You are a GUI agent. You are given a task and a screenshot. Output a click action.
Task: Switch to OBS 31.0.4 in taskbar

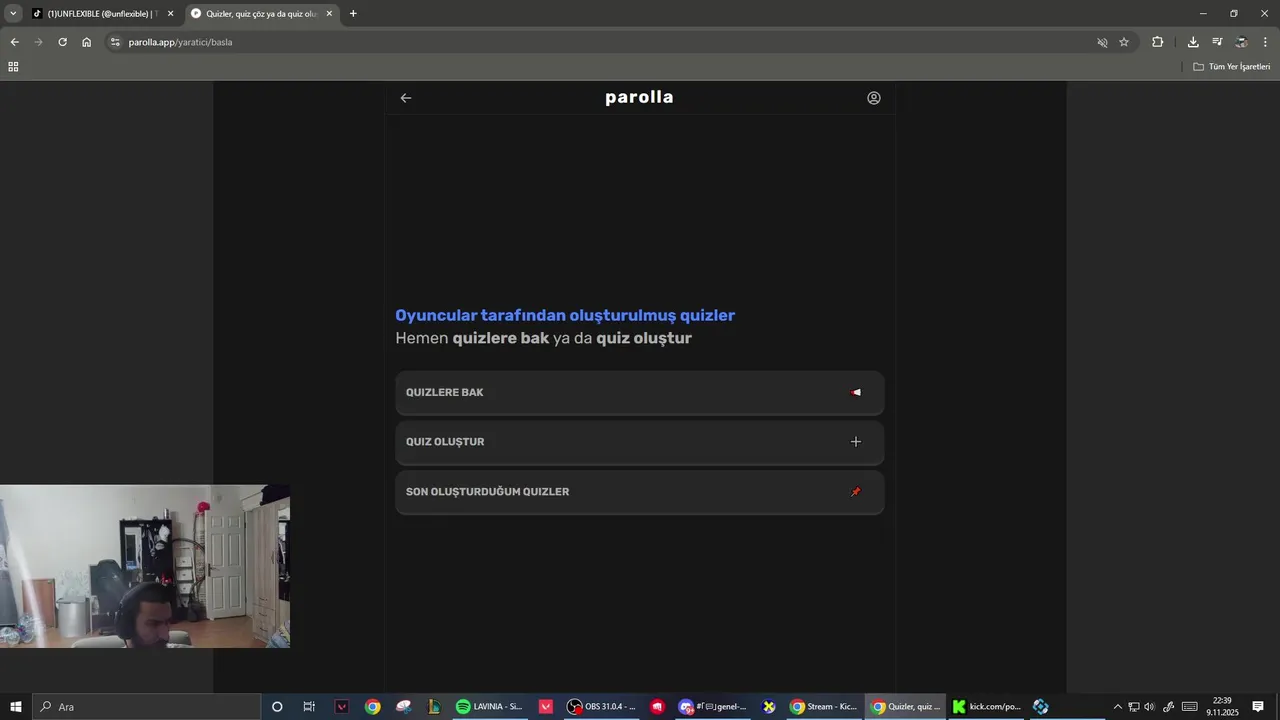(x=602, y=707)
